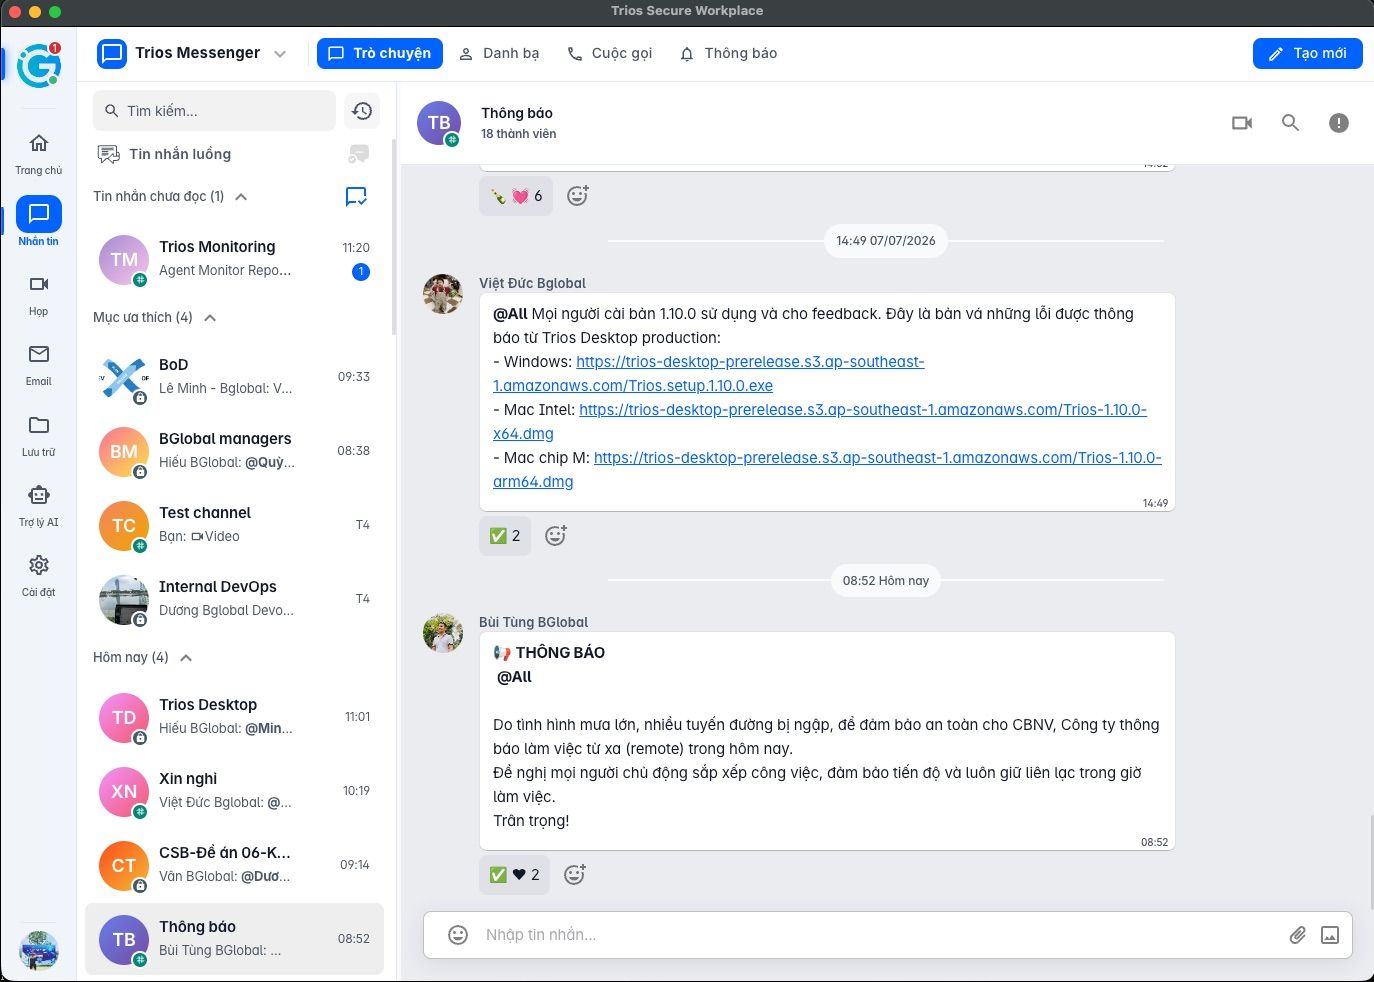Collapse Hôm nay section

click(x=186, y=658)
